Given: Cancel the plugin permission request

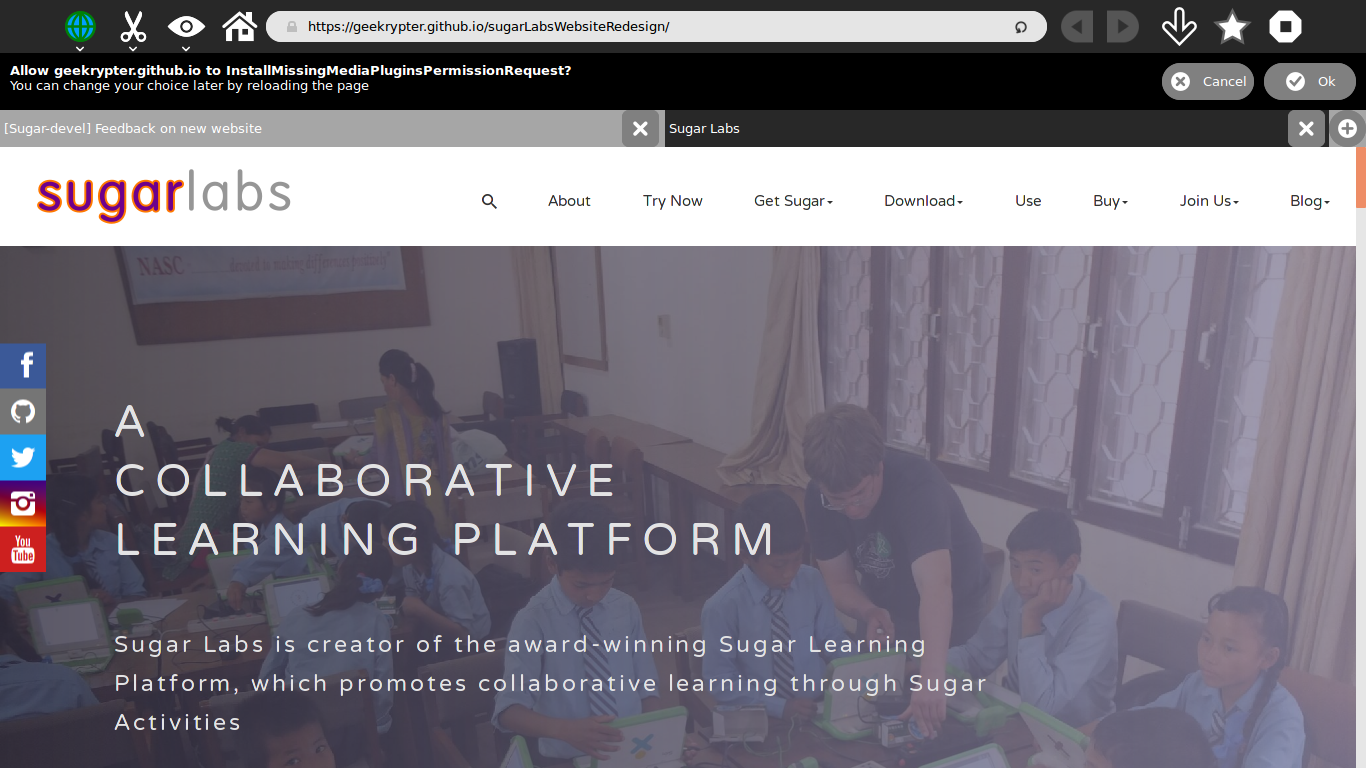Looking at the screenshot, I should pos(1208,82).
